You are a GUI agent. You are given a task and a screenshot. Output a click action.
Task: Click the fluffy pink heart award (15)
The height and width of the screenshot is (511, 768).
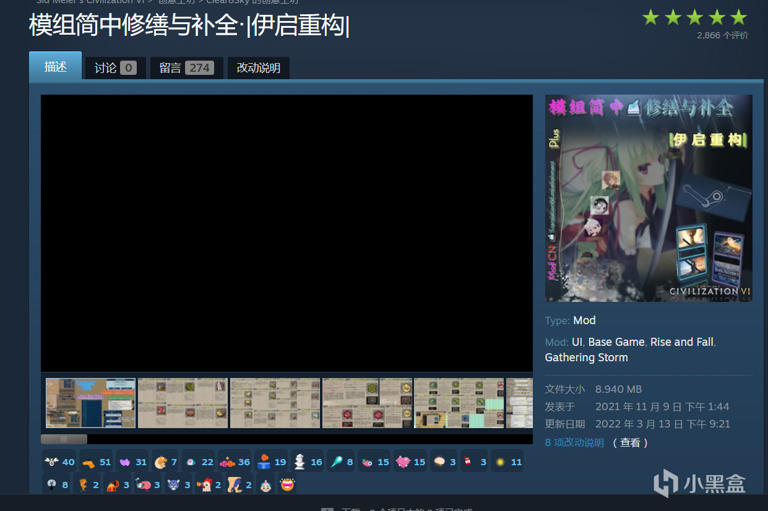coord(410,462)
